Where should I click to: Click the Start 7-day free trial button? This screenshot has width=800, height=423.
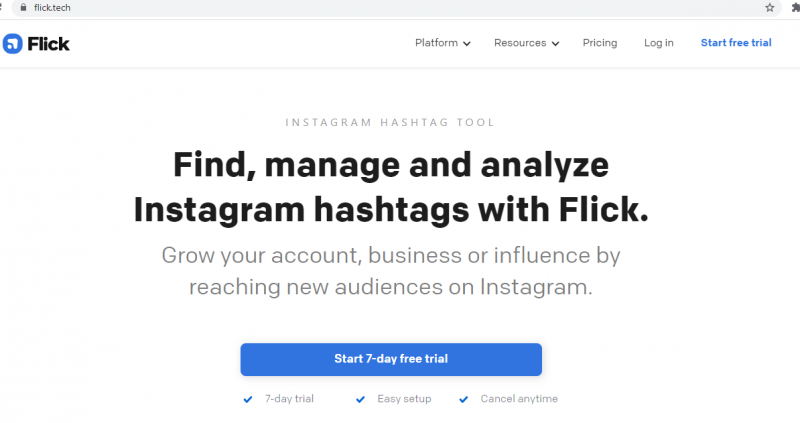pyautogui.click(x=391, y=359)
